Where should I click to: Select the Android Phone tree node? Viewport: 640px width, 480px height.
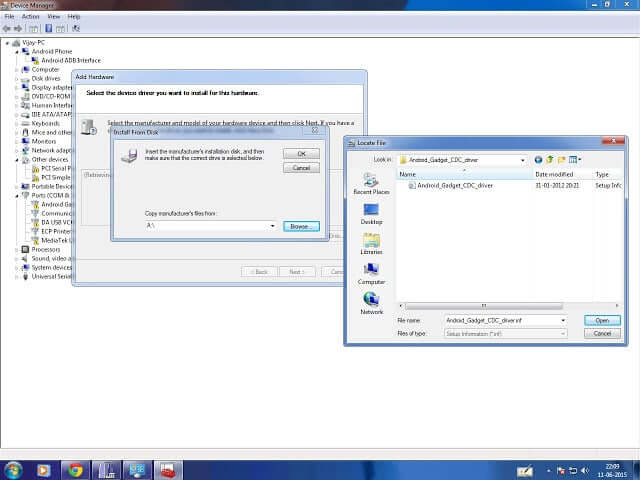pyautogui.click(x=52, y=51)
